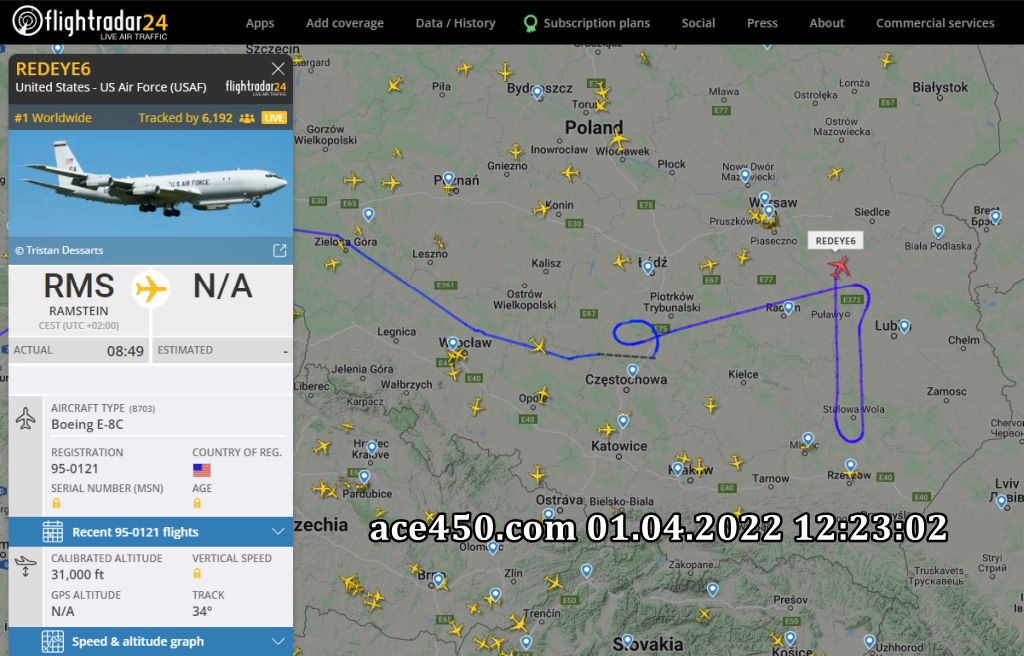Click the yellow LIVE badge
Viewport: 1024px width, 656px height.
pos(274,118)
